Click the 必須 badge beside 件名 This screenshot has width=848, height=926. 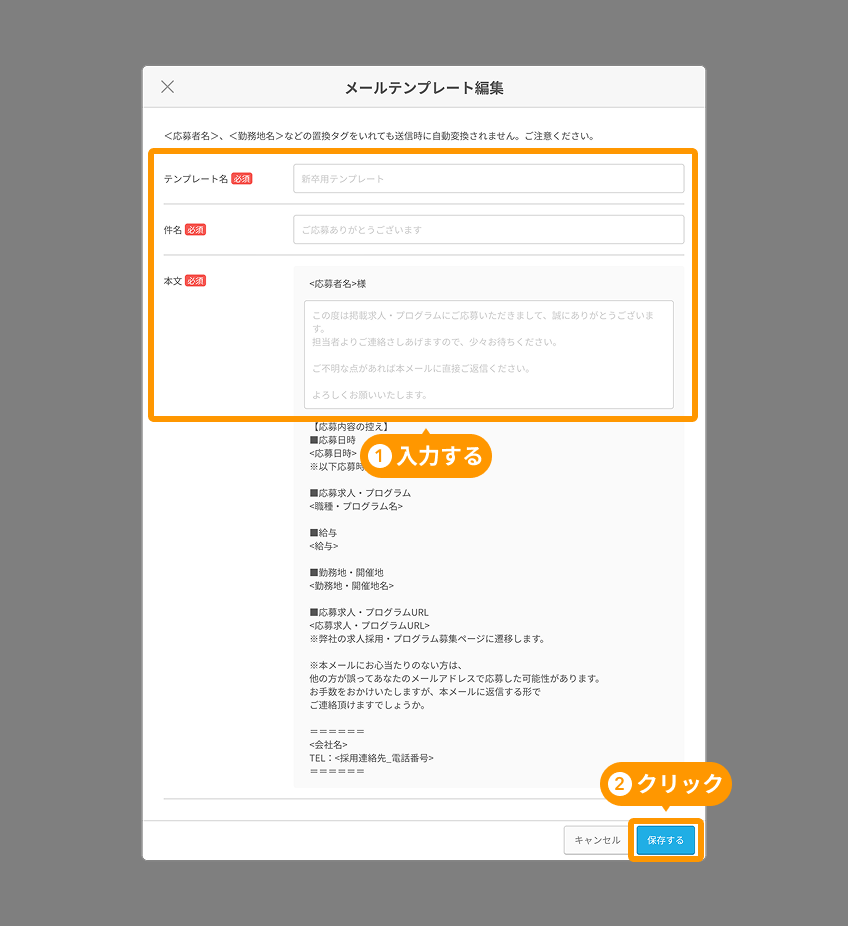tap(195, 230)
